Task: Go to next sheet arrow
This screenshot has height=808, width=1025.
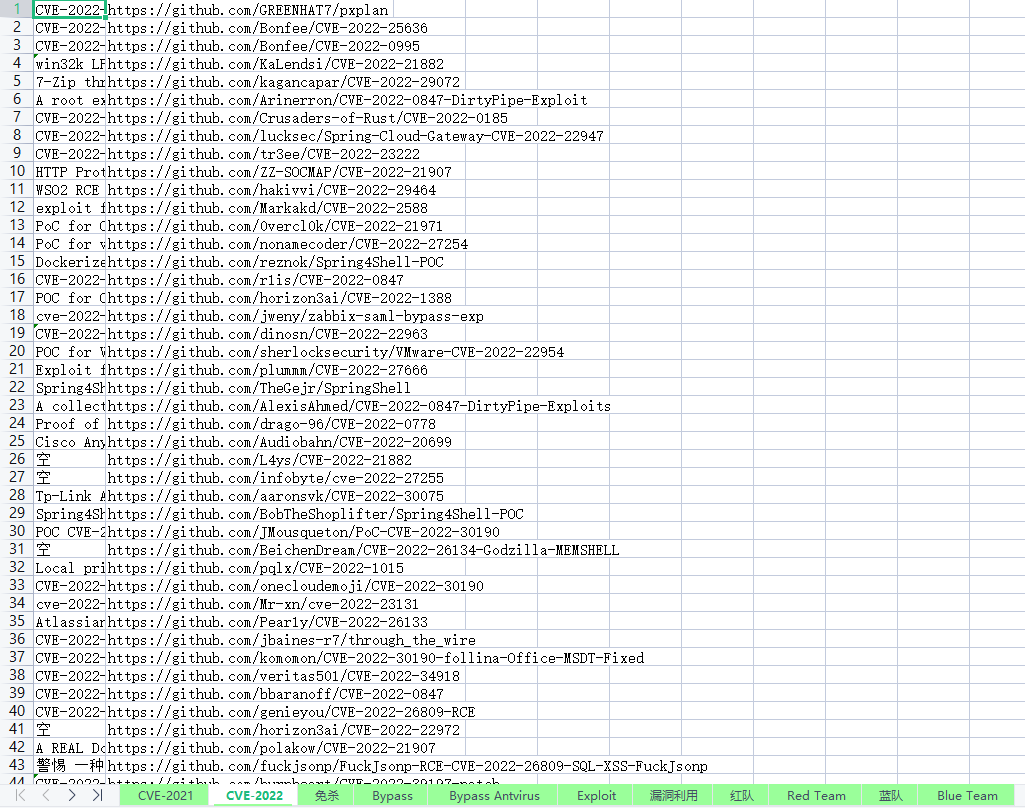Action: point(72,795)
